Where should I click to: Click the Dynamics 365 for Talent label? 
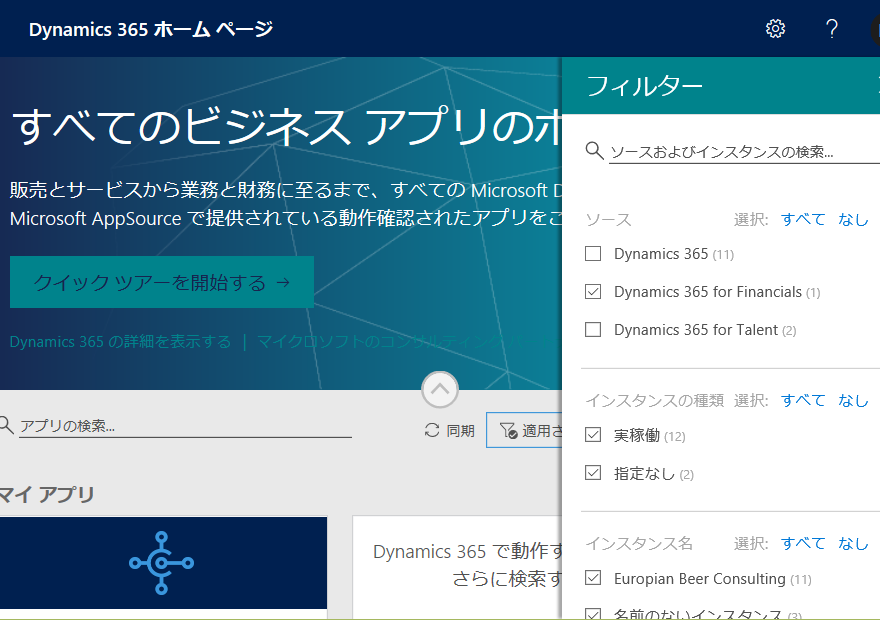[x=696, y=330]
